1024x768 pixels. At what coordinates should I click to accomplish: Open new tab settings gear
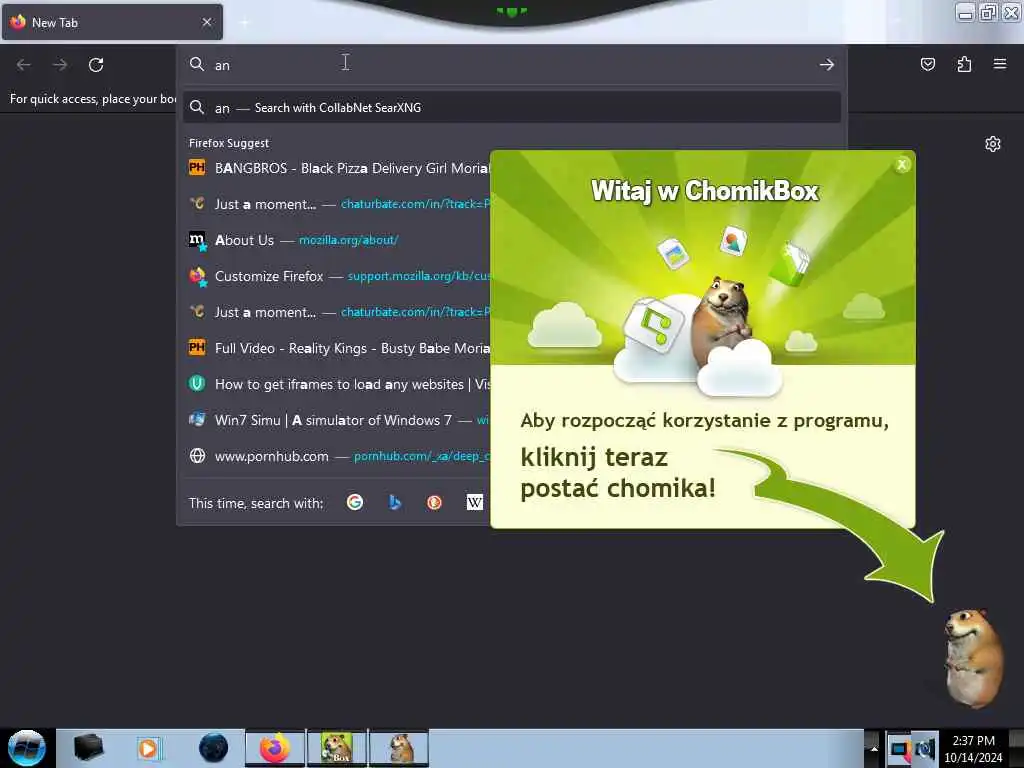pyautogui.click(x=993, y=144)
